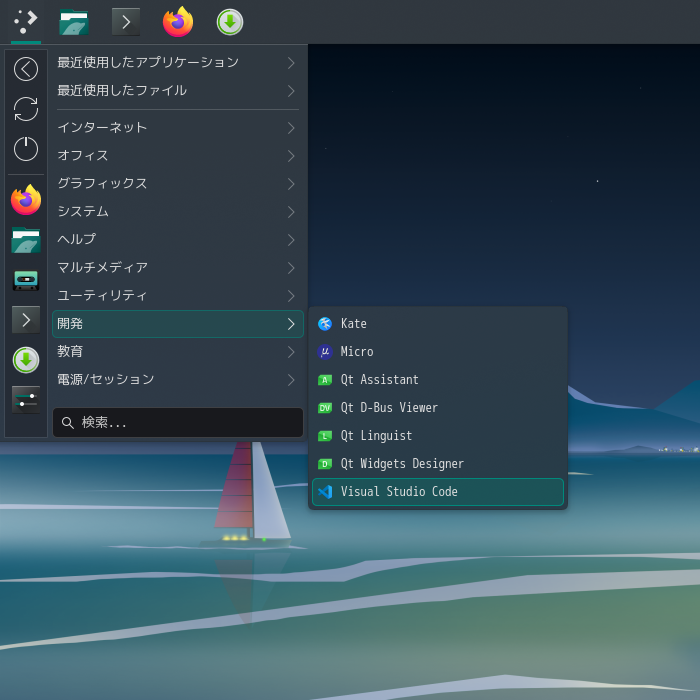Open green download updater in top panel

coord(229,21)
